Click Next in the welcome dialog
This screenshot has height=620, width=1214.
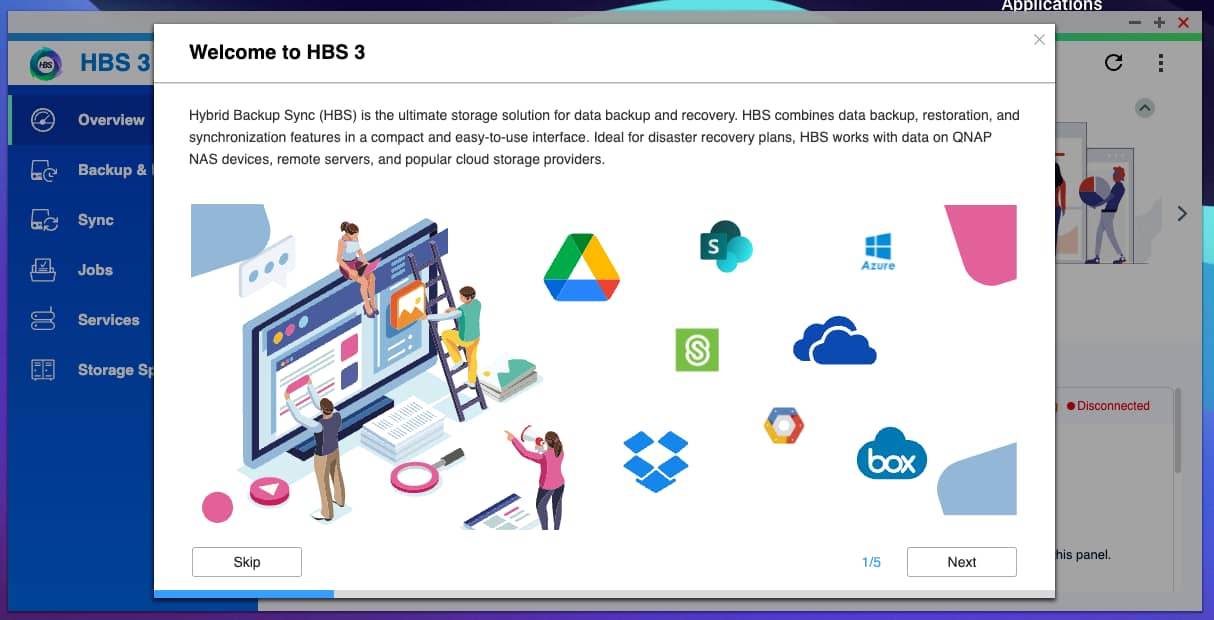(962, 562)
